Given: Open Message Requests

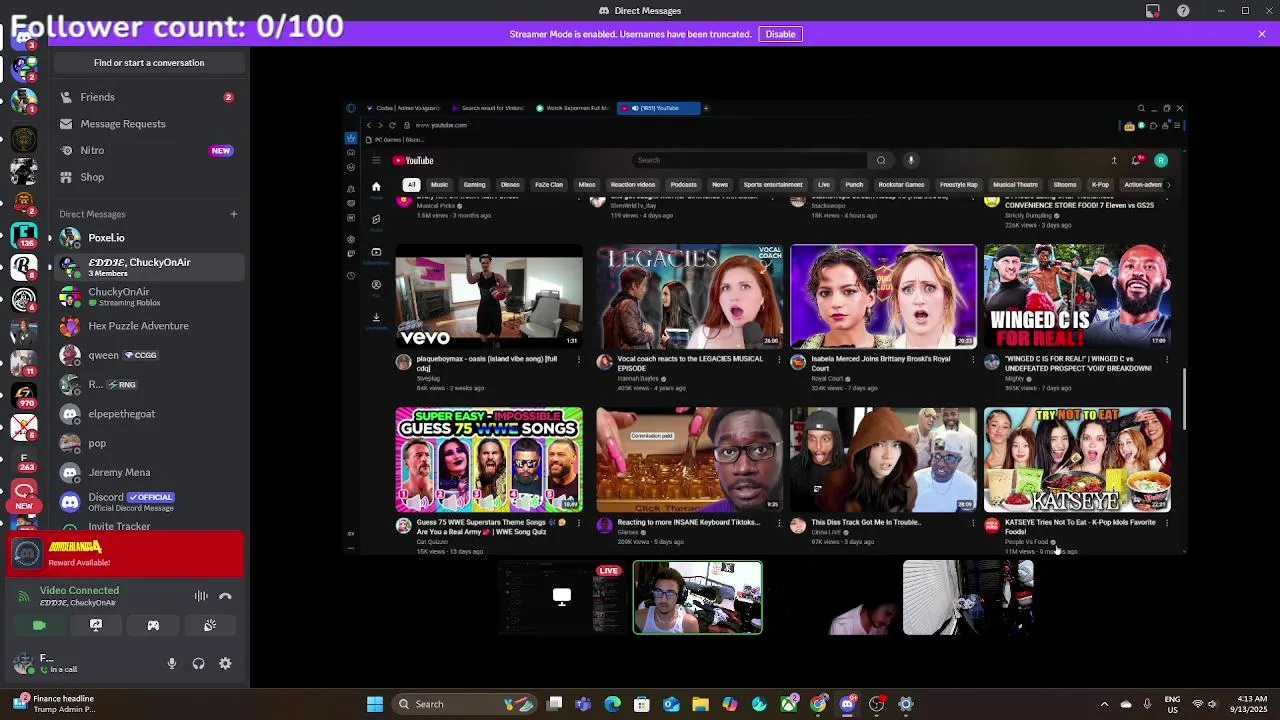Looking at the screenshot, I should pos(149,124).
